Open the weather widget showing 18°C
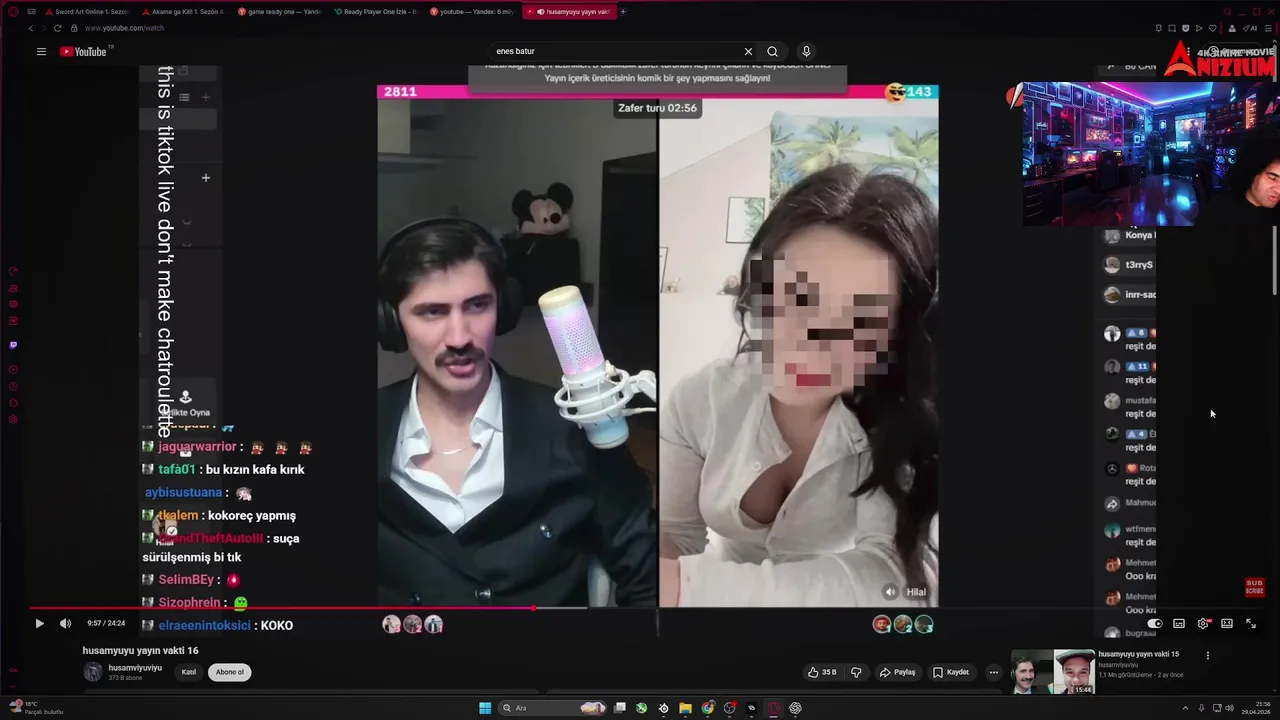1280x720 pixels. click(x=37, y=708)
